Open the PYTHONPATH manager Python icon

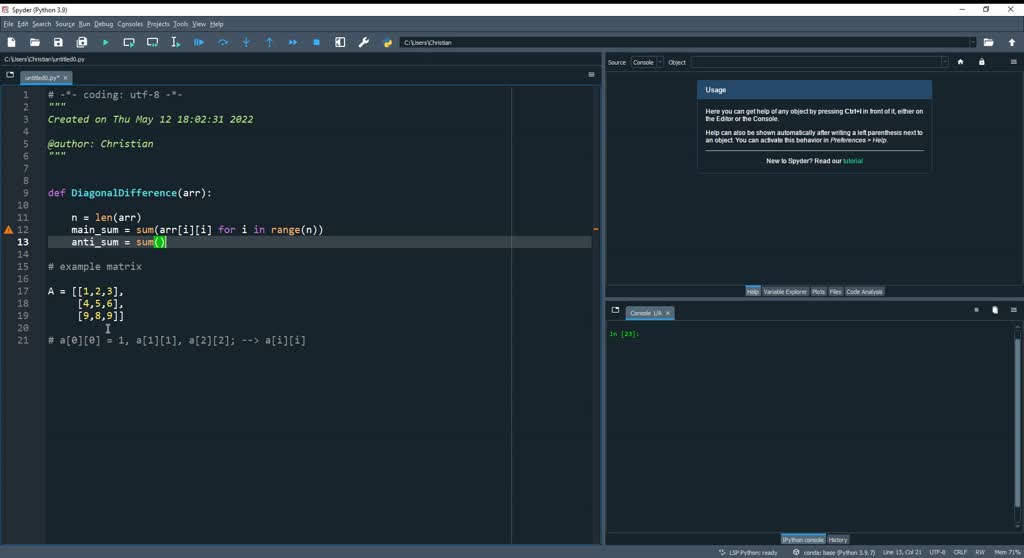388,43
